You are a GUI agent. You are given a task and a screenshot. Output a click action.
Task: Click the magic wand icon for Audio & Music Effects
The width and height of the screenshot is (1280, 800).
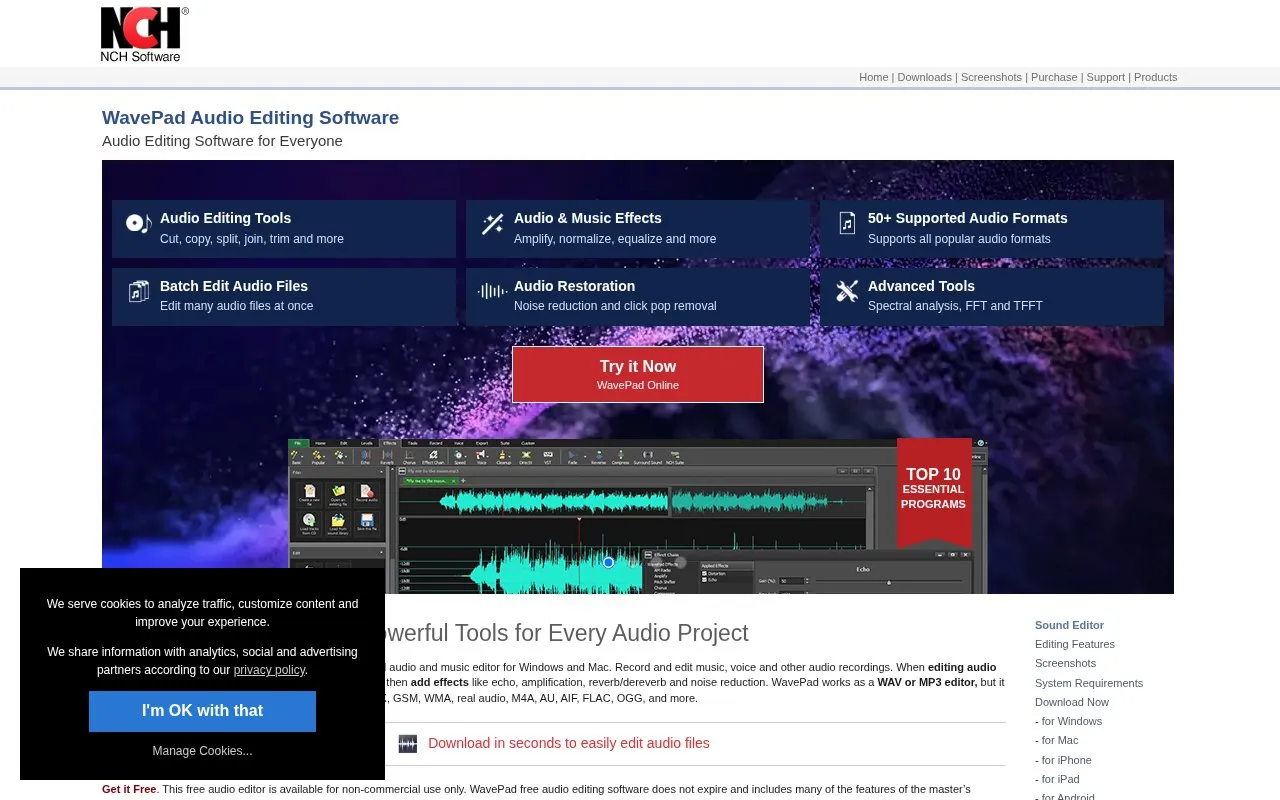click(x=492, y=224)
